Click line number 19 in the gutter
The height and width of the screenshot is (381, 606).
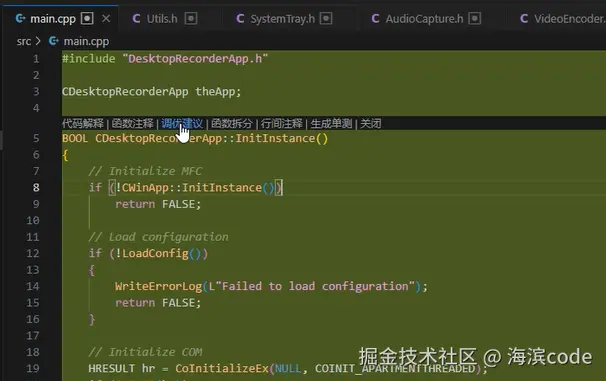point(33,369)
